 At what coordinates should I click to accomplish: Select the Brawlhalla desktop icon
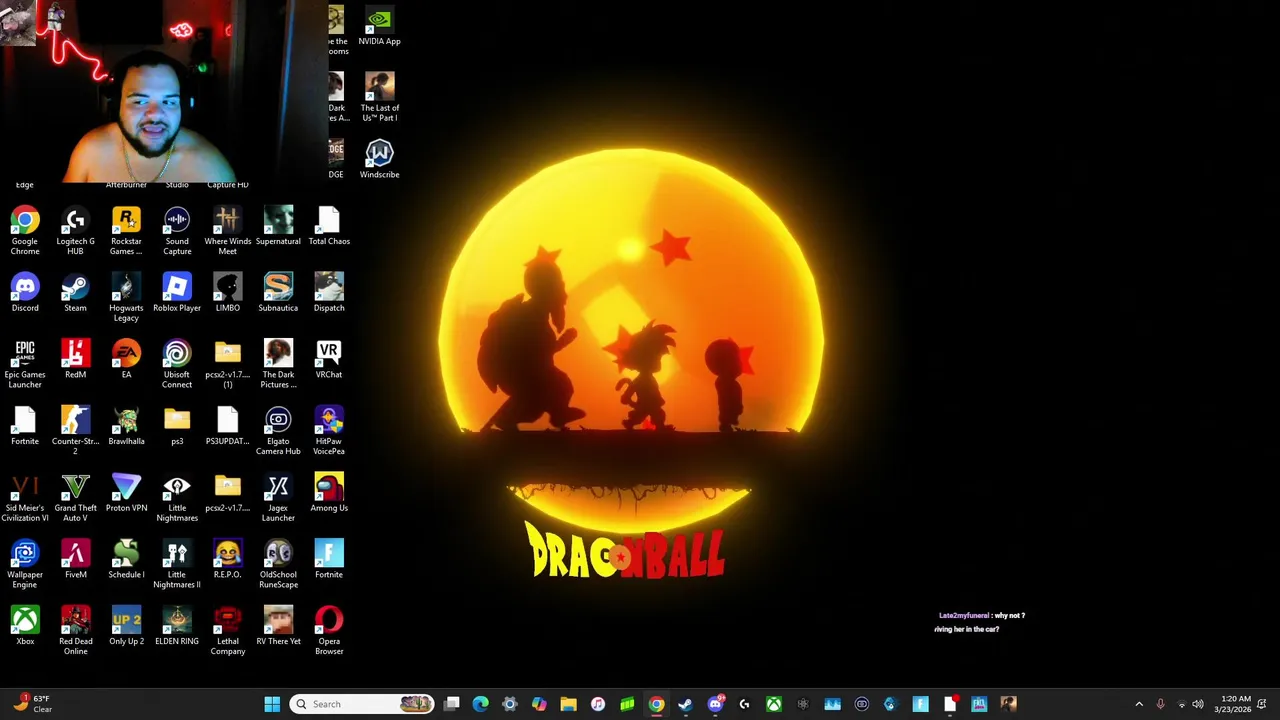pyautogui.click(x=126, y=426)
